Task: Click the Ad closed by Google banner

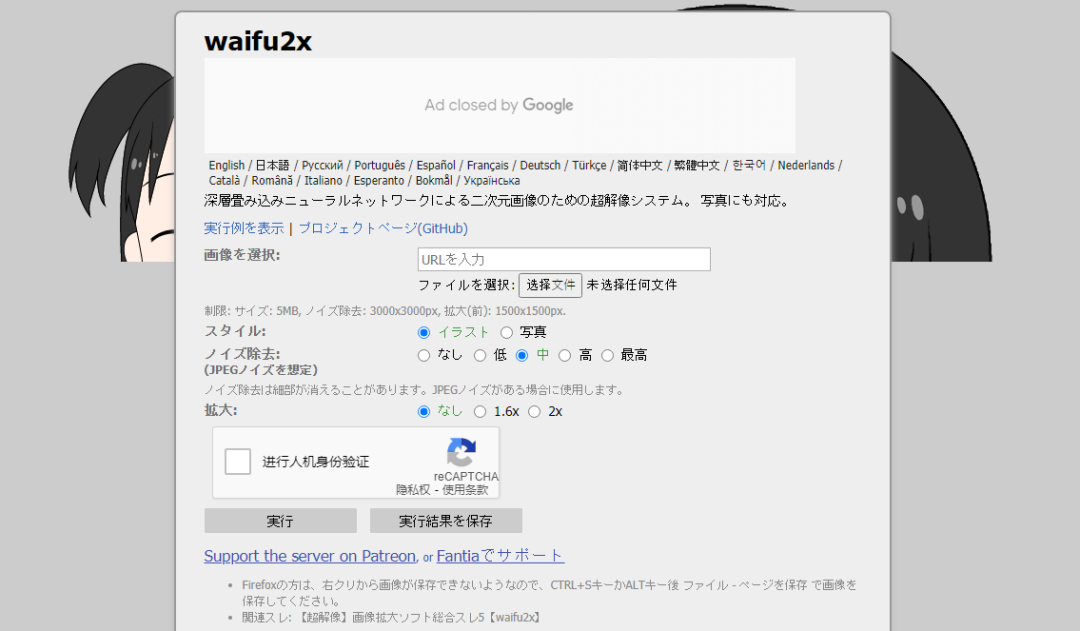Action: 499,105
